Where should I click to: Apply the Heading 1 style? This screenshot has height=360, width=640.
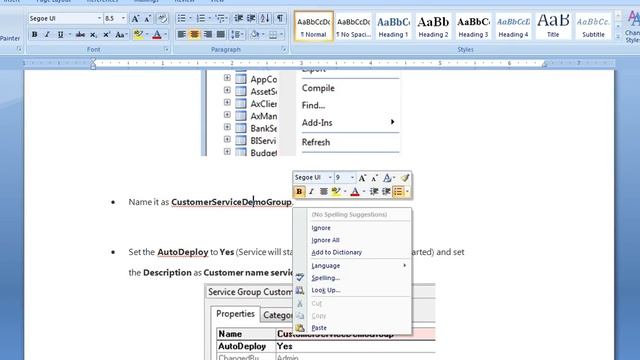click(x=393, y=26)
